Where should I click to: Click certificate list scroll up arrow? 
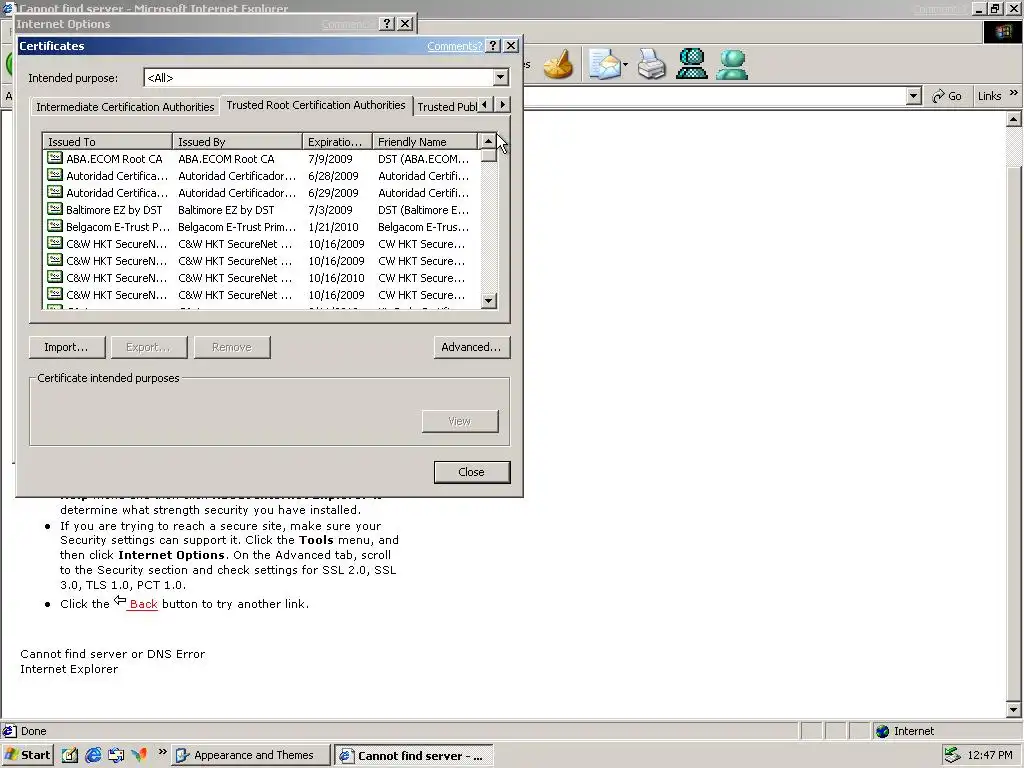tap(488, 141)
